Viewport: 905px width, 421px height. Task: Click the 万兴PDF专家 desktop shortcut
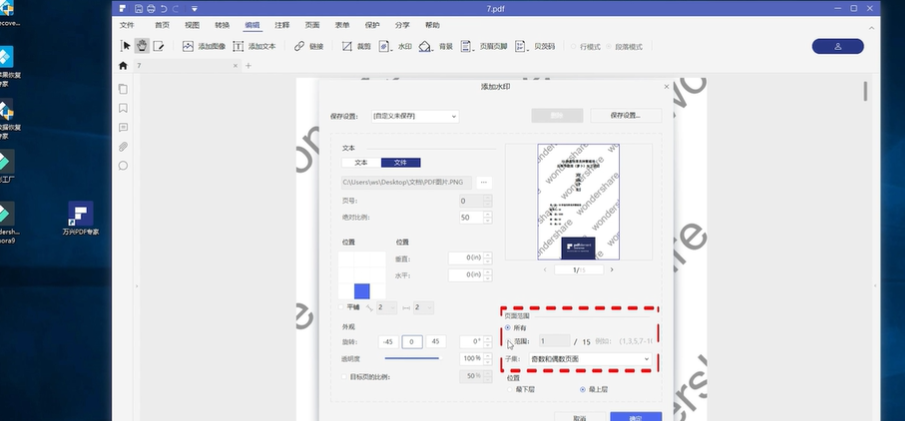click(x=80, y=218)
